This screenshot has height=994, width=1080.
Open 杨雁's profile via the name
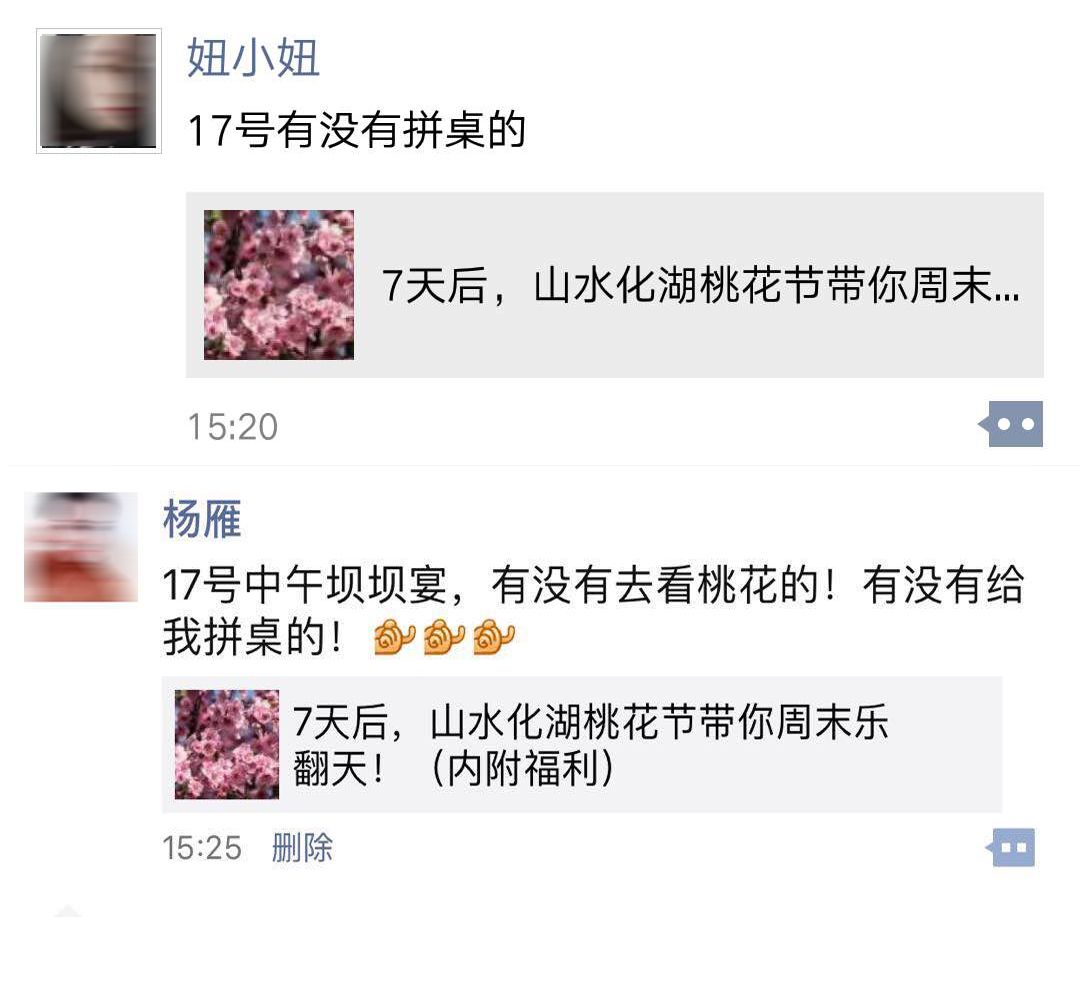tap(202, 519)
